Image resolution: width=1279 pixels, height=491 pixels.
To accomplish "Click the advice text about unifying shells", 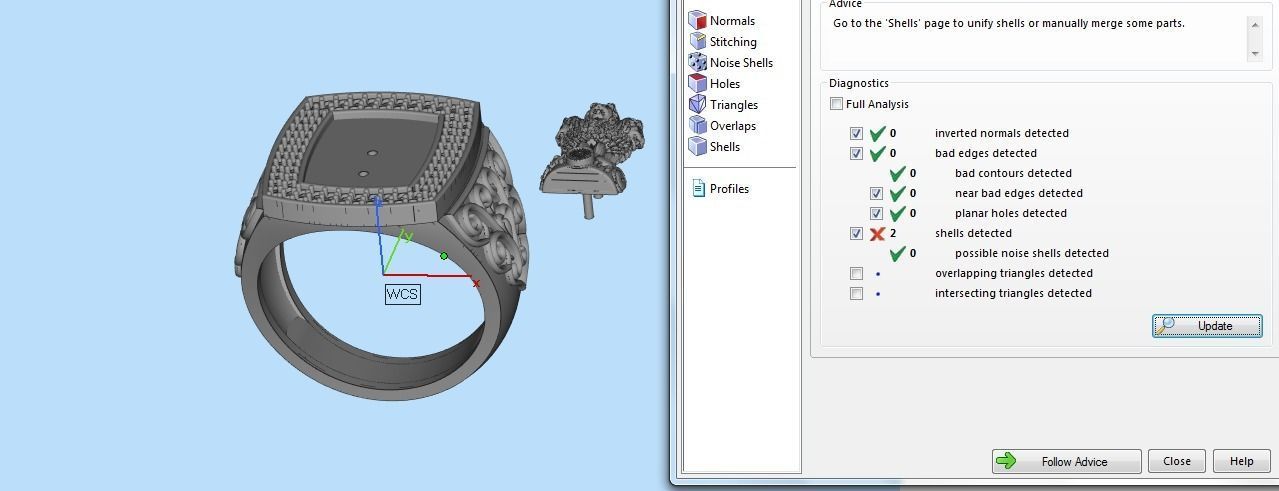I will [x=1009, y=23].
